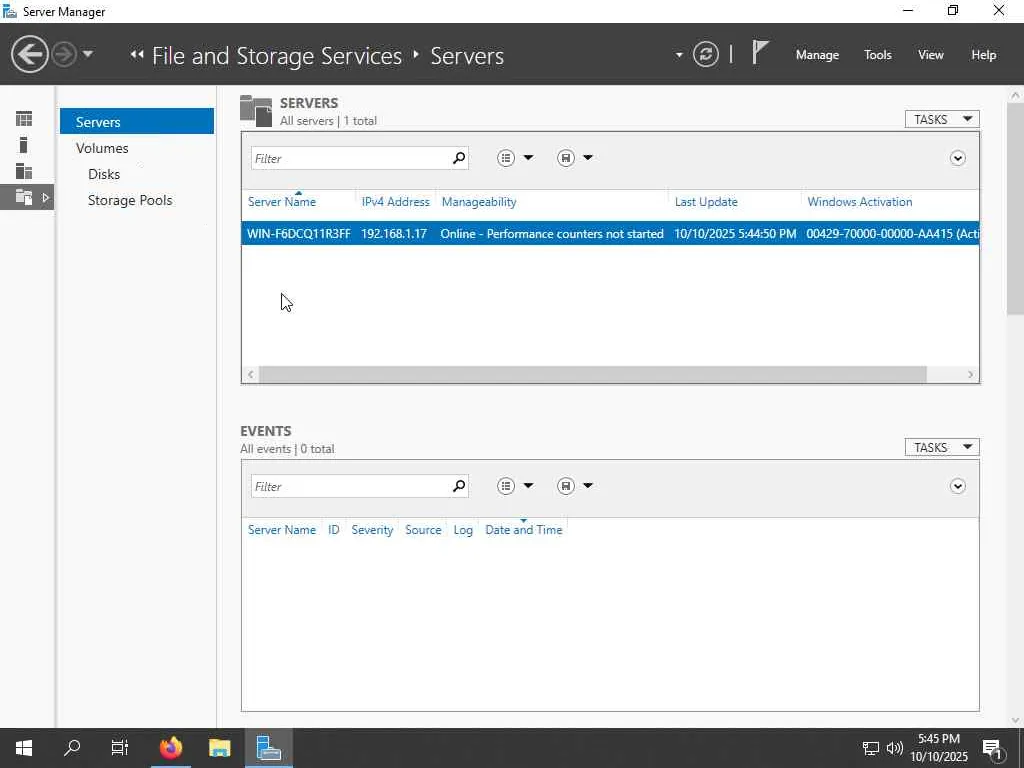This screenshot has width=1024, height=768.
Task: Sort Events by Server Name column
Action: [x=281, y=530]
